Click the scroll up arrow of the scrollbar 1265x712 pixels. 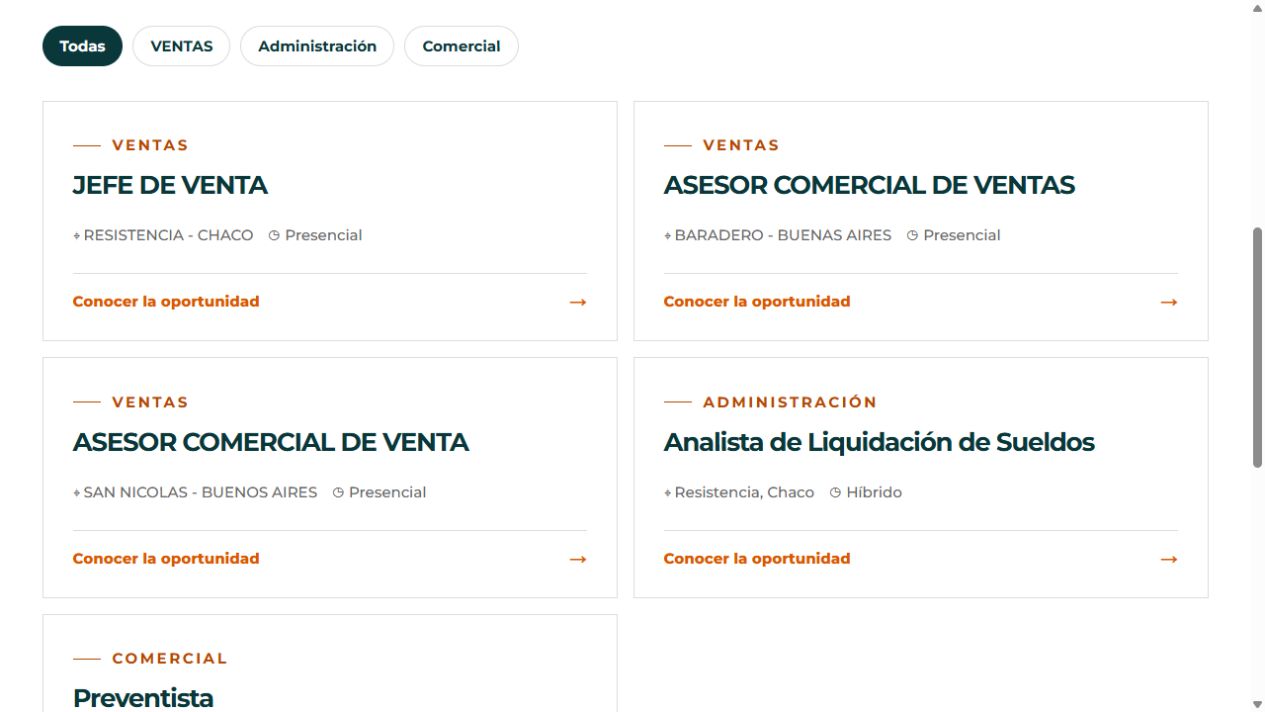click(1258, 8)
